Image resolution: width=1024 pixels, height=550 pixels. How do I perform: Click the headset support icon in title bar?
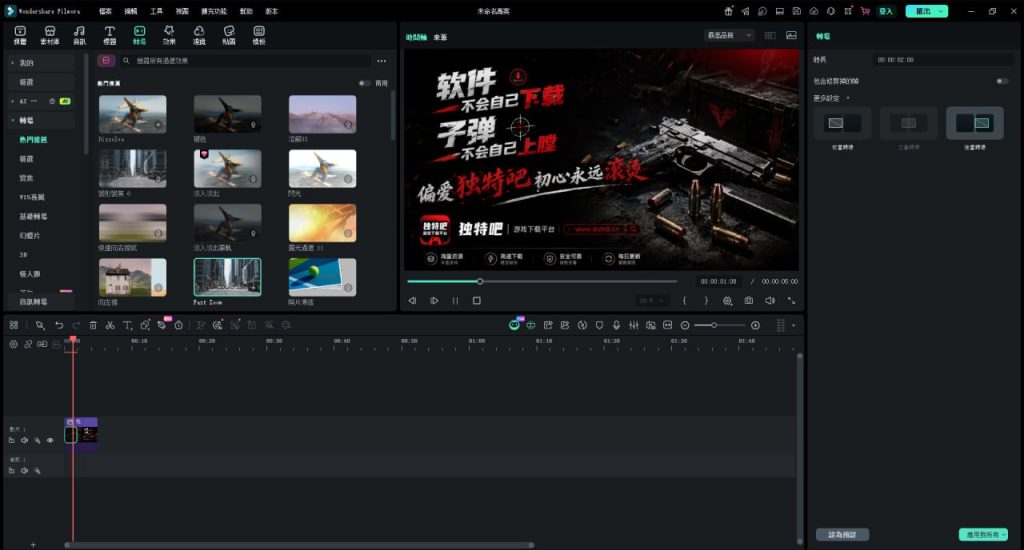pos(831,11)
